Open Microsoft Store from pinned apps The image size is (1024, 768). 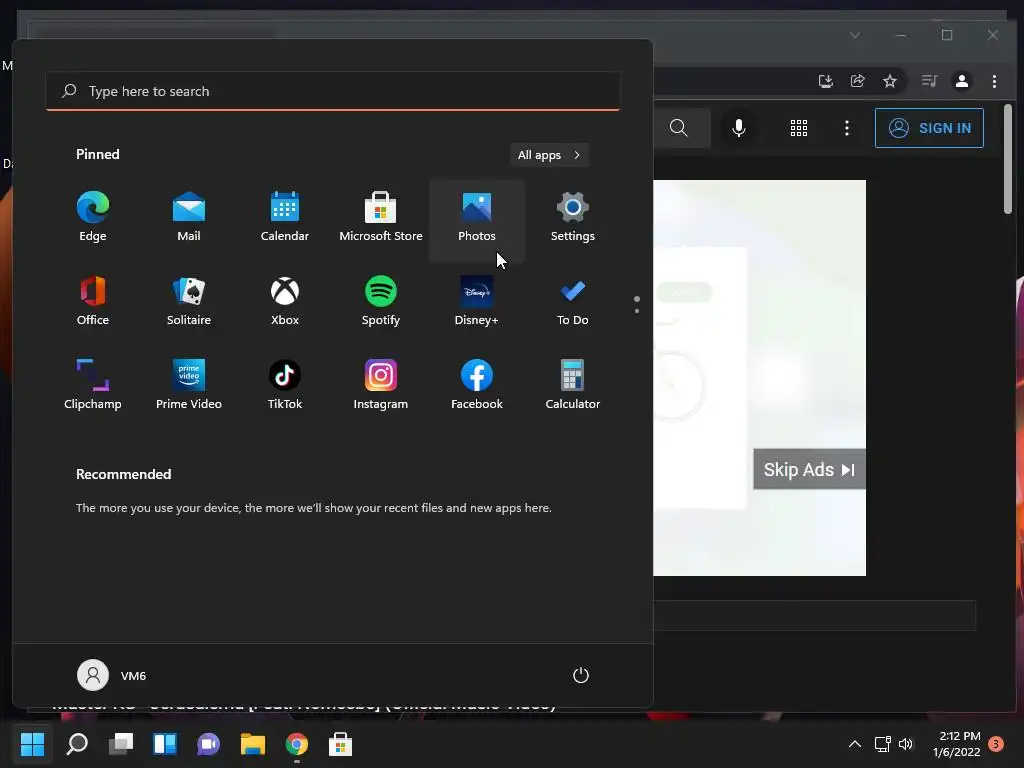point(381,217)
